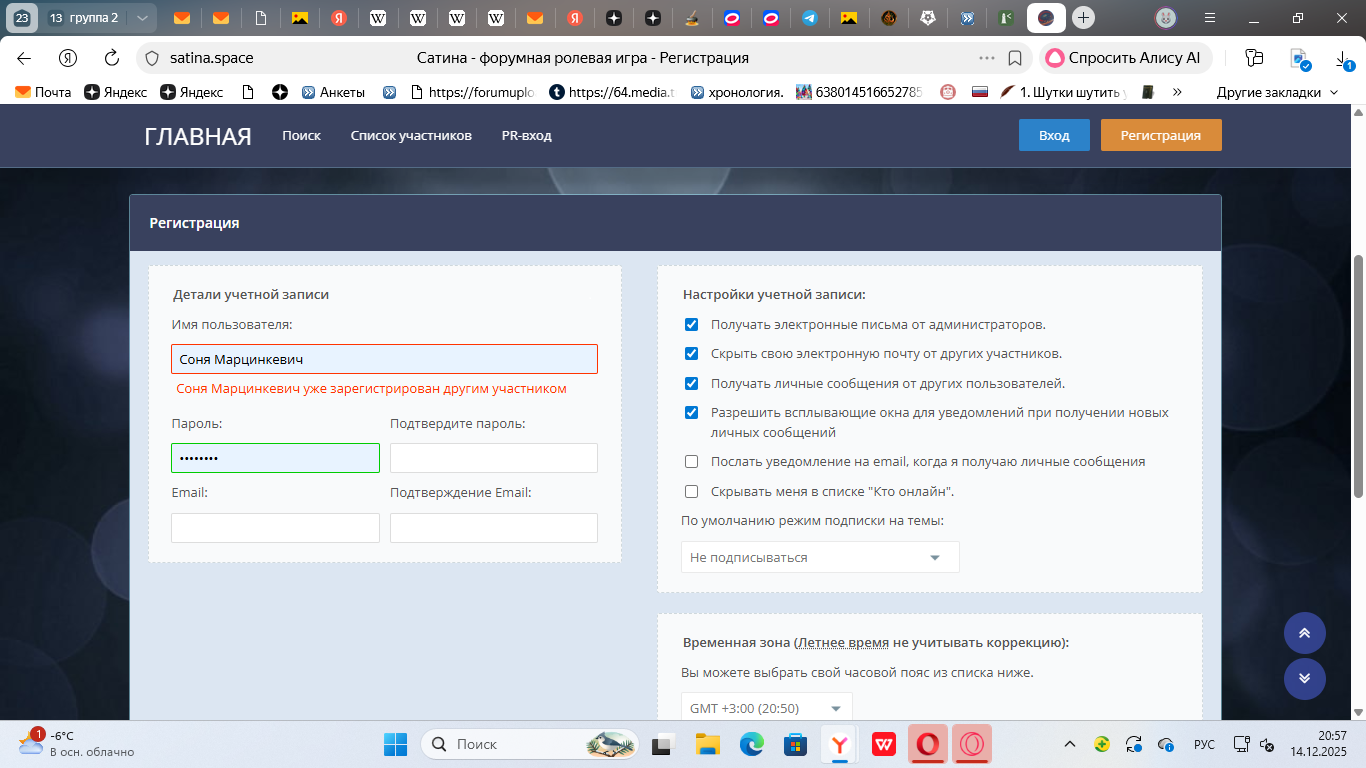Uncheck receiving emails from administrators
This screenshot has height=768, width=1366.
click(691, 325)
